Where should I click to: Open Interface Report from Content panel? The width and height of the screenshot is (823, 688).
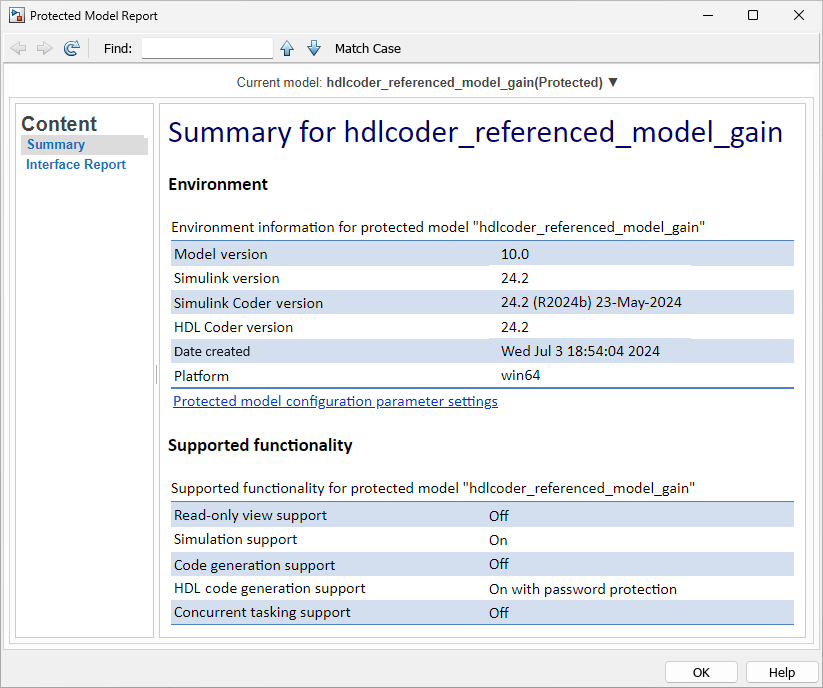(x=76, y=165)
